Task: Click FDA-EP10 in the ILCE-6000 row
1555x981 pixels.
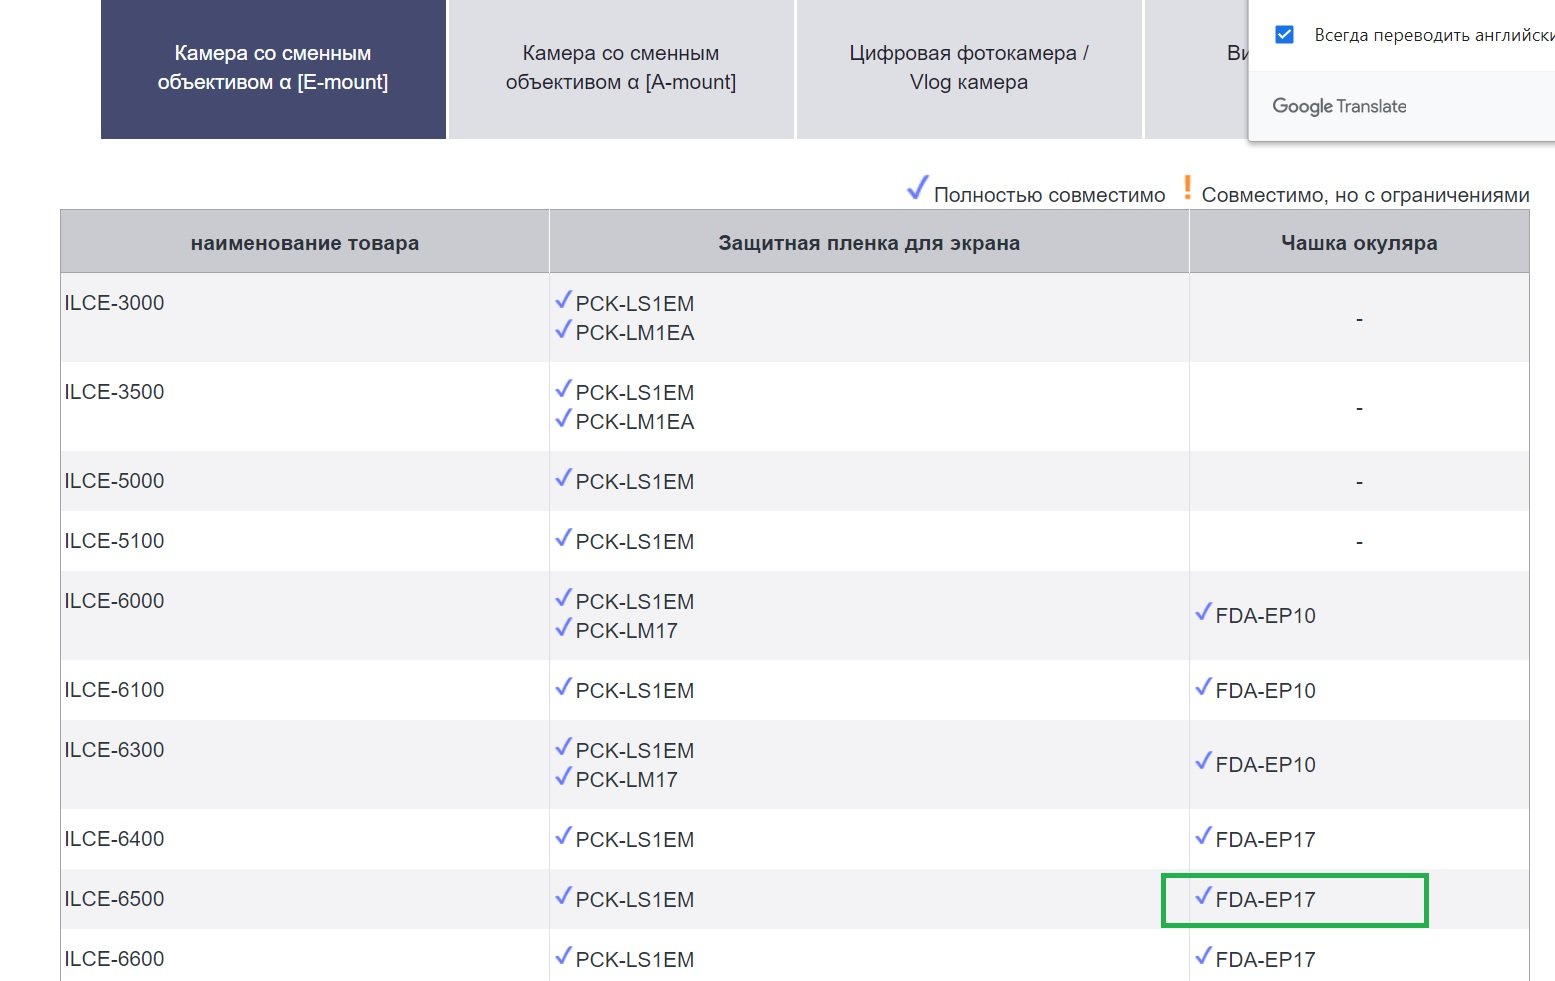Action: 1265,616
